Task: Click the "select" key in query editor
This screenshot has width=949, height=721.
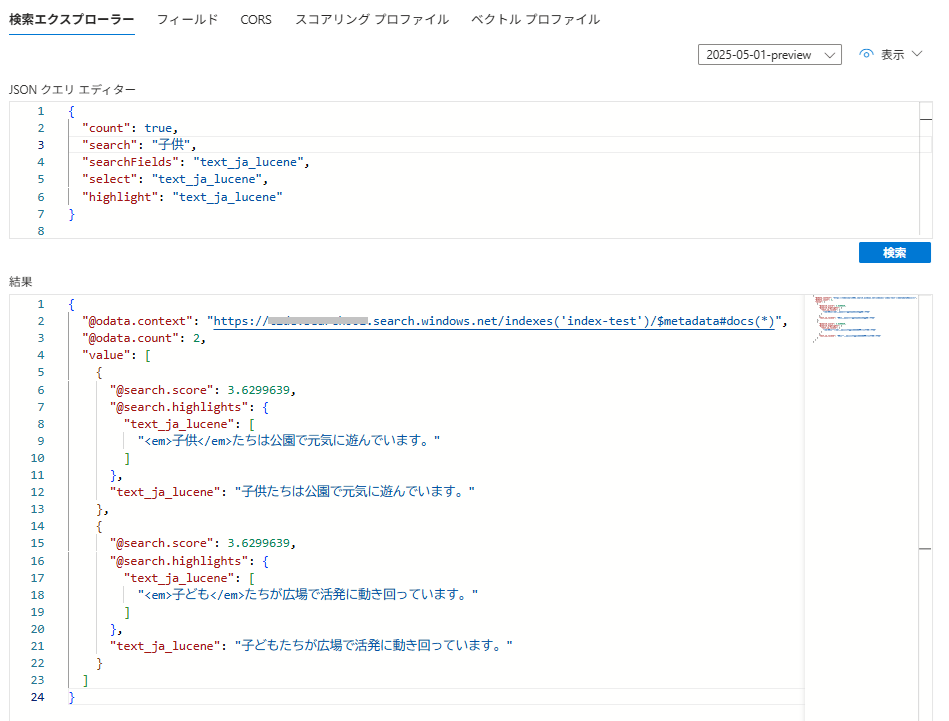Action: tap(110, 179)
